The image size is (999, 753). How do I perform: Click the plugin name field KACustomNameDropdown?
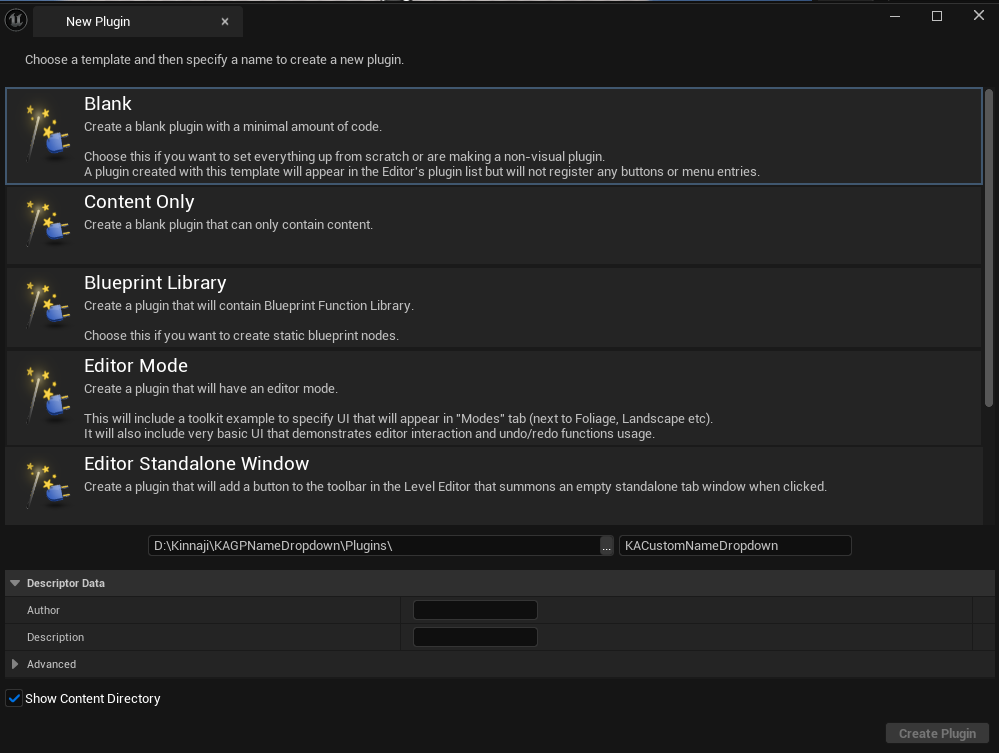(734, 546)
